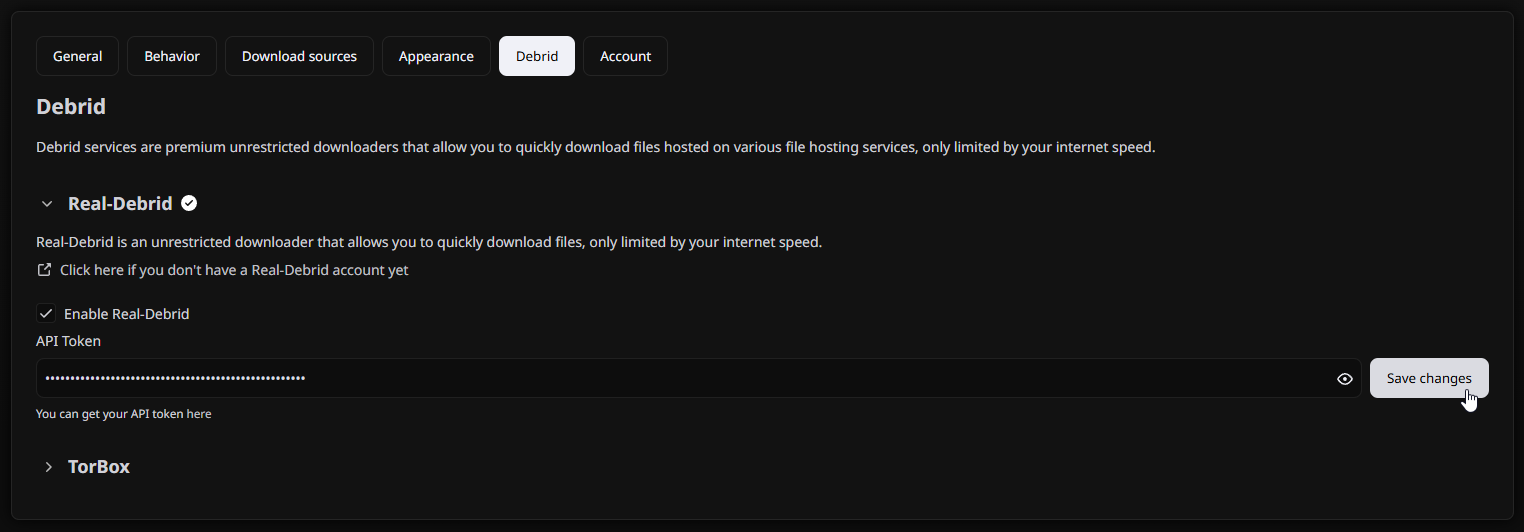Screen dimensions: 1524x532
Task: Switch to the General tab
Action: [77, 56]
